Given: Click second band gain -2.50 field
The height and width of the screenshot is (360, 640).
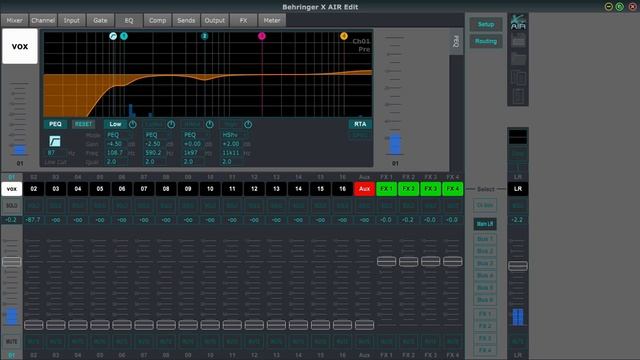Looking at the screenshot, I should [x=154, y=144].
